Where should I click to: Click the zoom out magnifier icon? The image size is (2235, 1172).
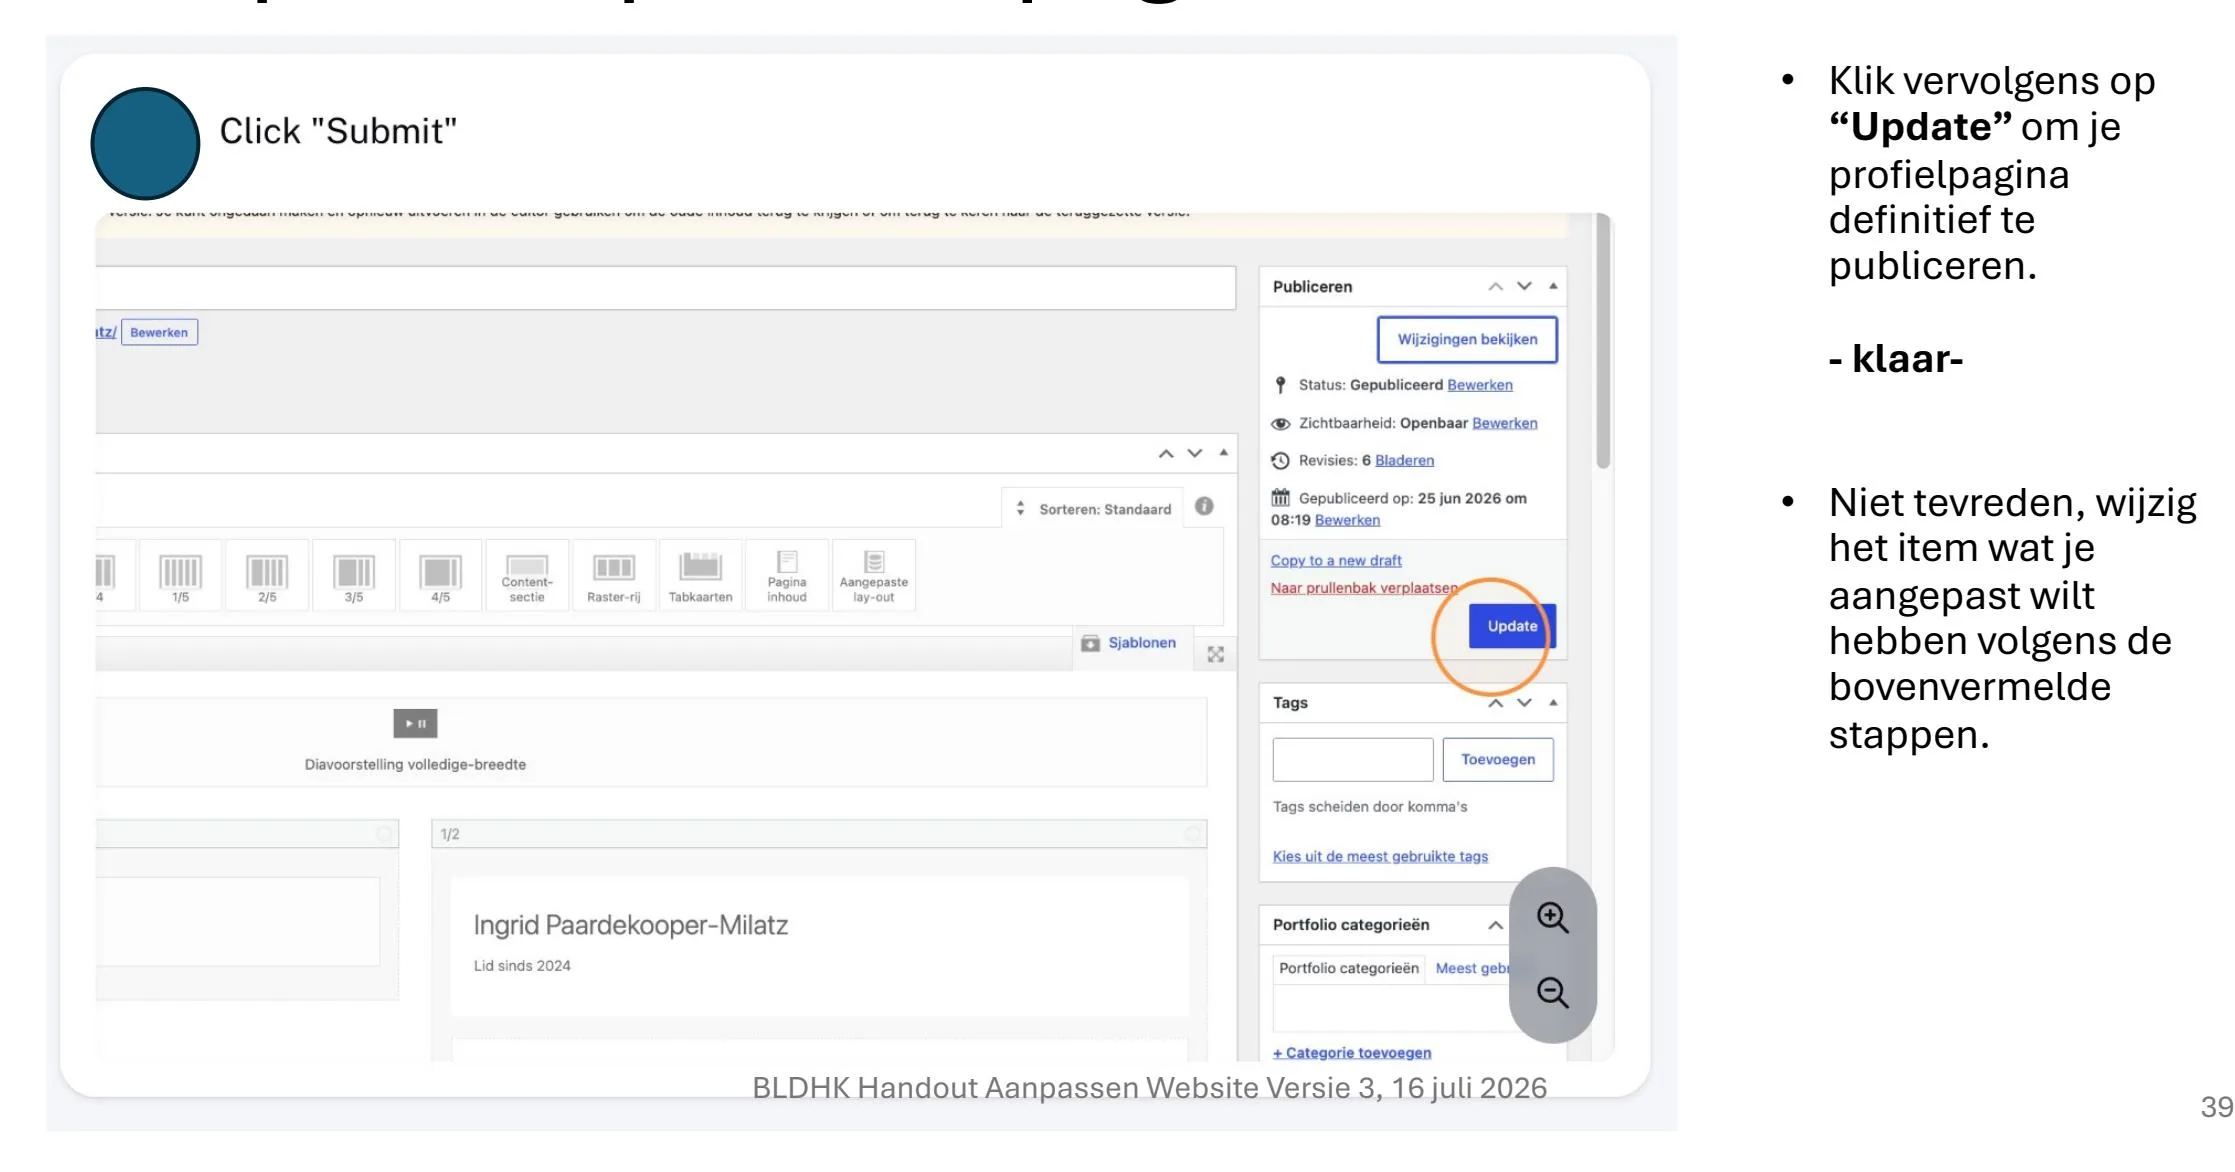pos(1552,992)
